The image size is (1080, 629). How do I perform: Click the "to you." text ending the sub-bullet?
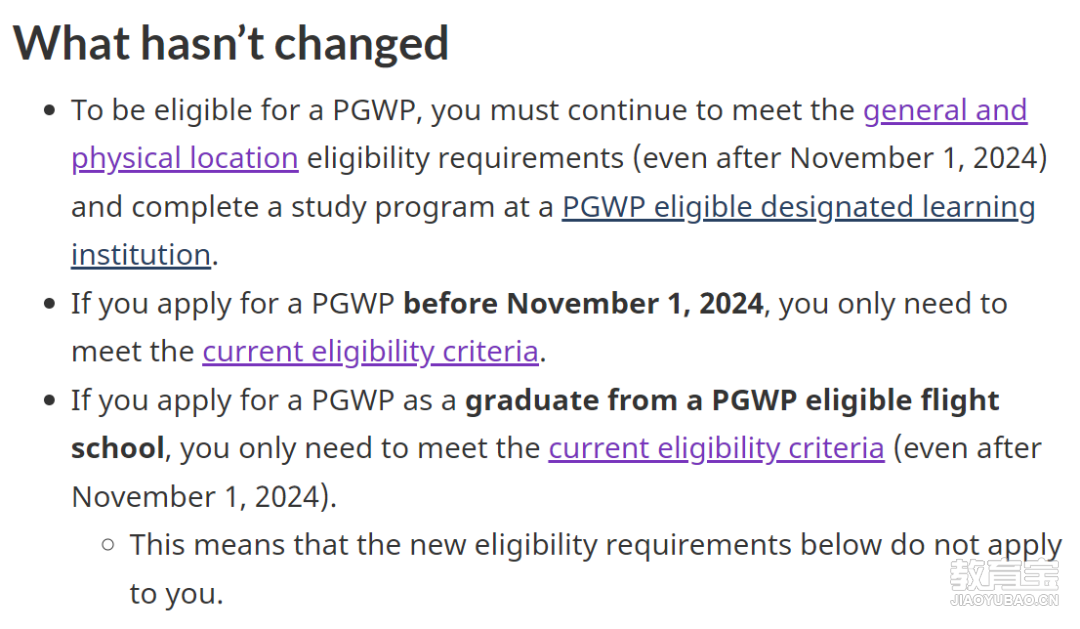[176, 594]
